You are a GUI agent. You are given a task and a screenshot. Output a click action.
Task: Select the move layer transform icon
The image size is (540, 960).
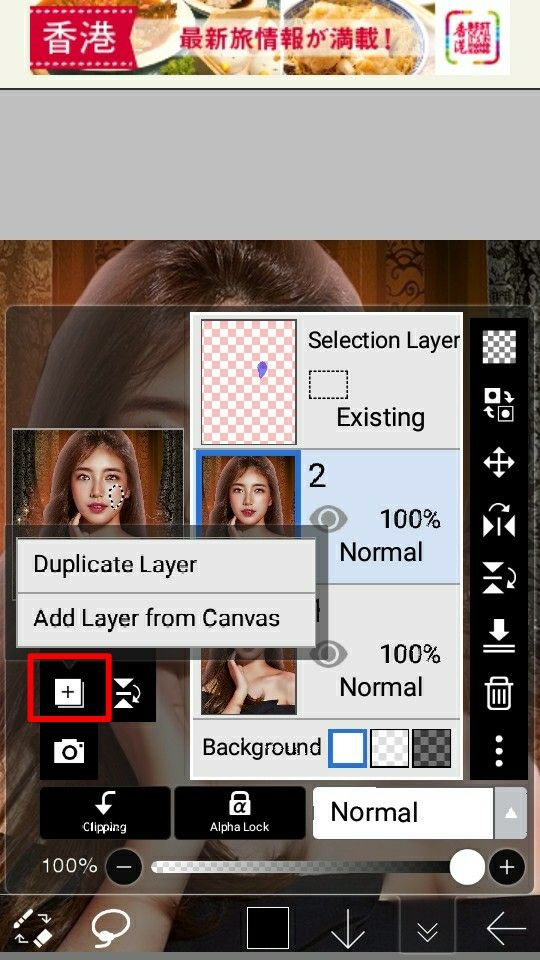(499, 462)
